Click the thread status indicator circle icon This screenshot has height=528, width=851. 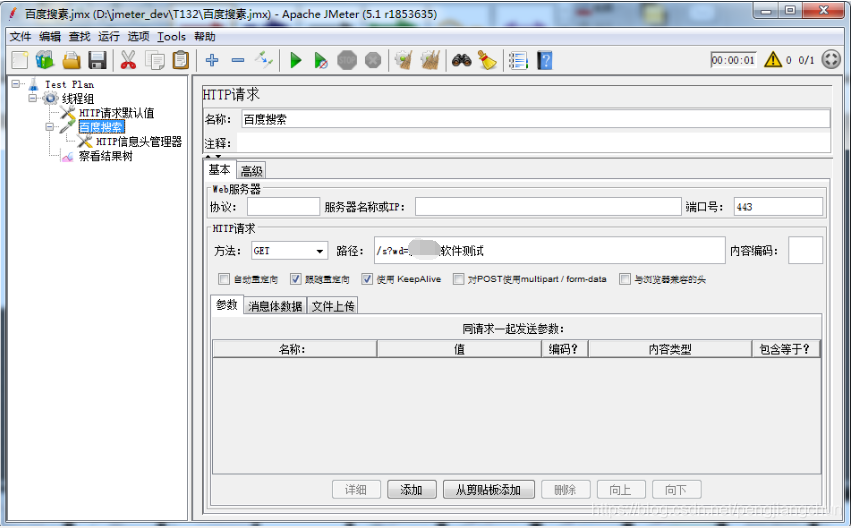pos(831,59)
